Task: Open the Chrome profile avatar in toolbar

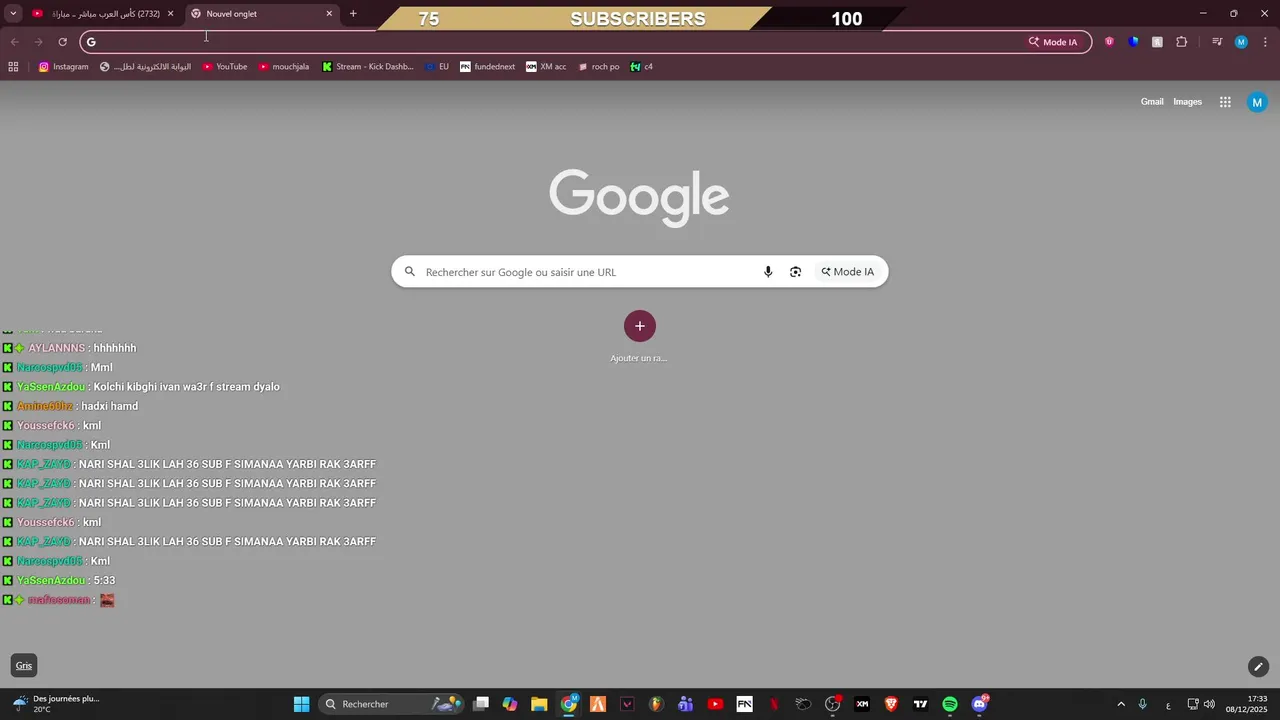Action: (x=1241, y=42)
